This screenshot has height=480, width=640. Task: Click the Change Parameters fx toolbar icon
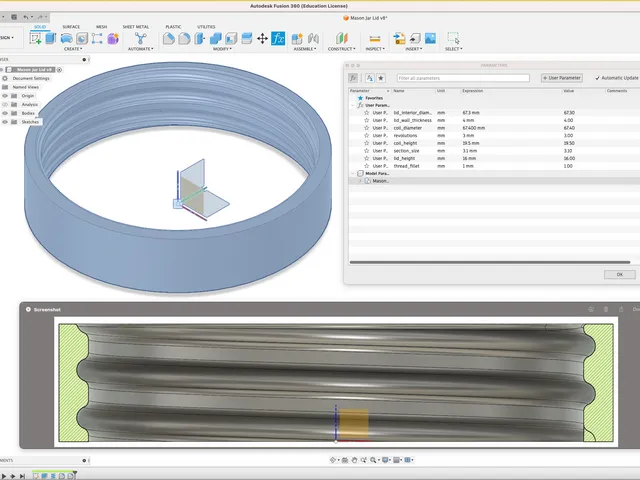click(278, 38)
